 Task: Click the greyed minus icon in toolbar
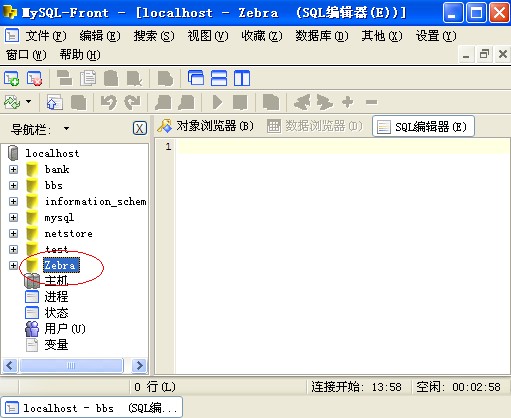[371, 102]
